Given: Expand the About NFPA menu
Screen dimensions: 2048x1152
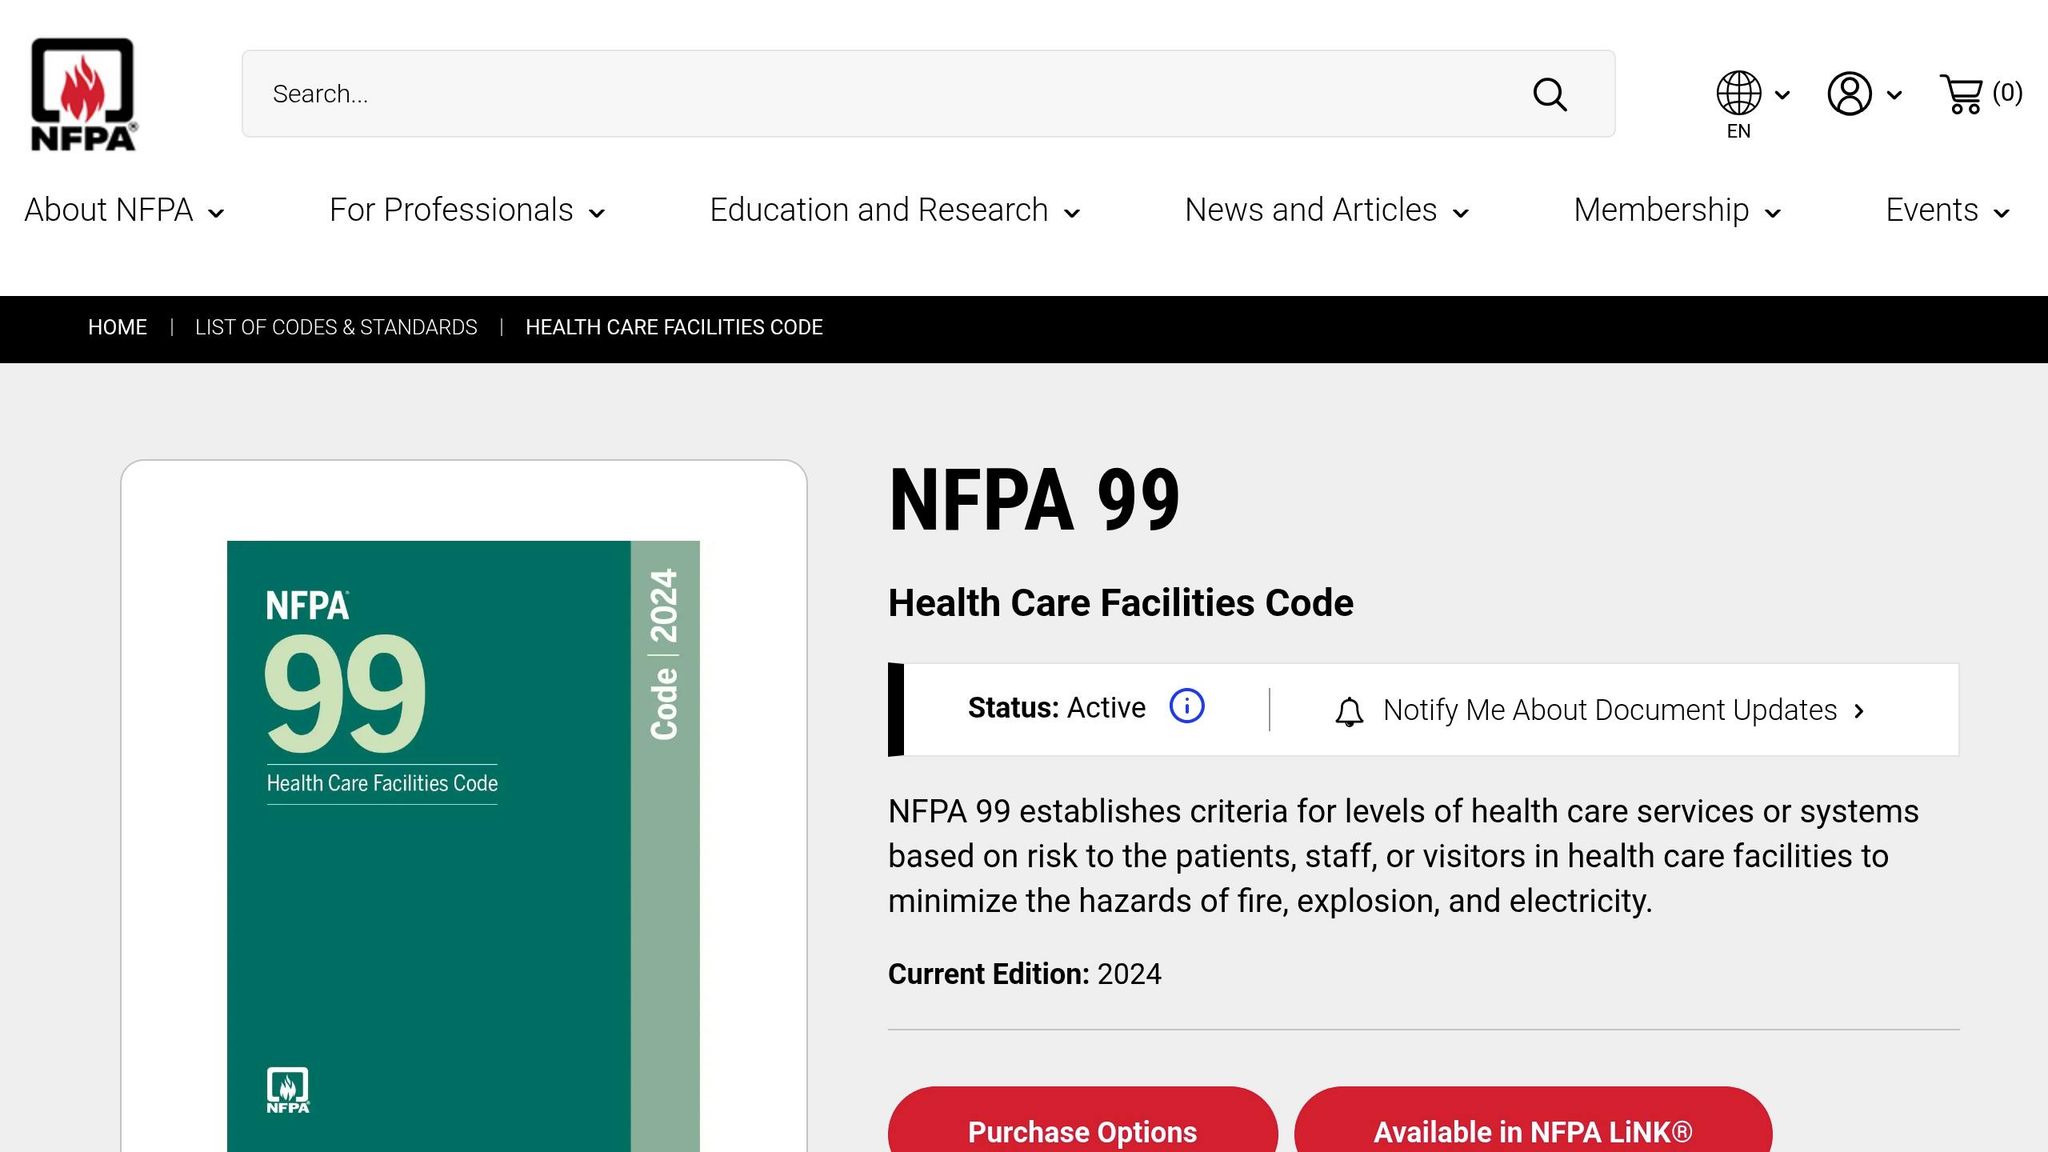Looking at the screenshot, I should tap(124, 210).
